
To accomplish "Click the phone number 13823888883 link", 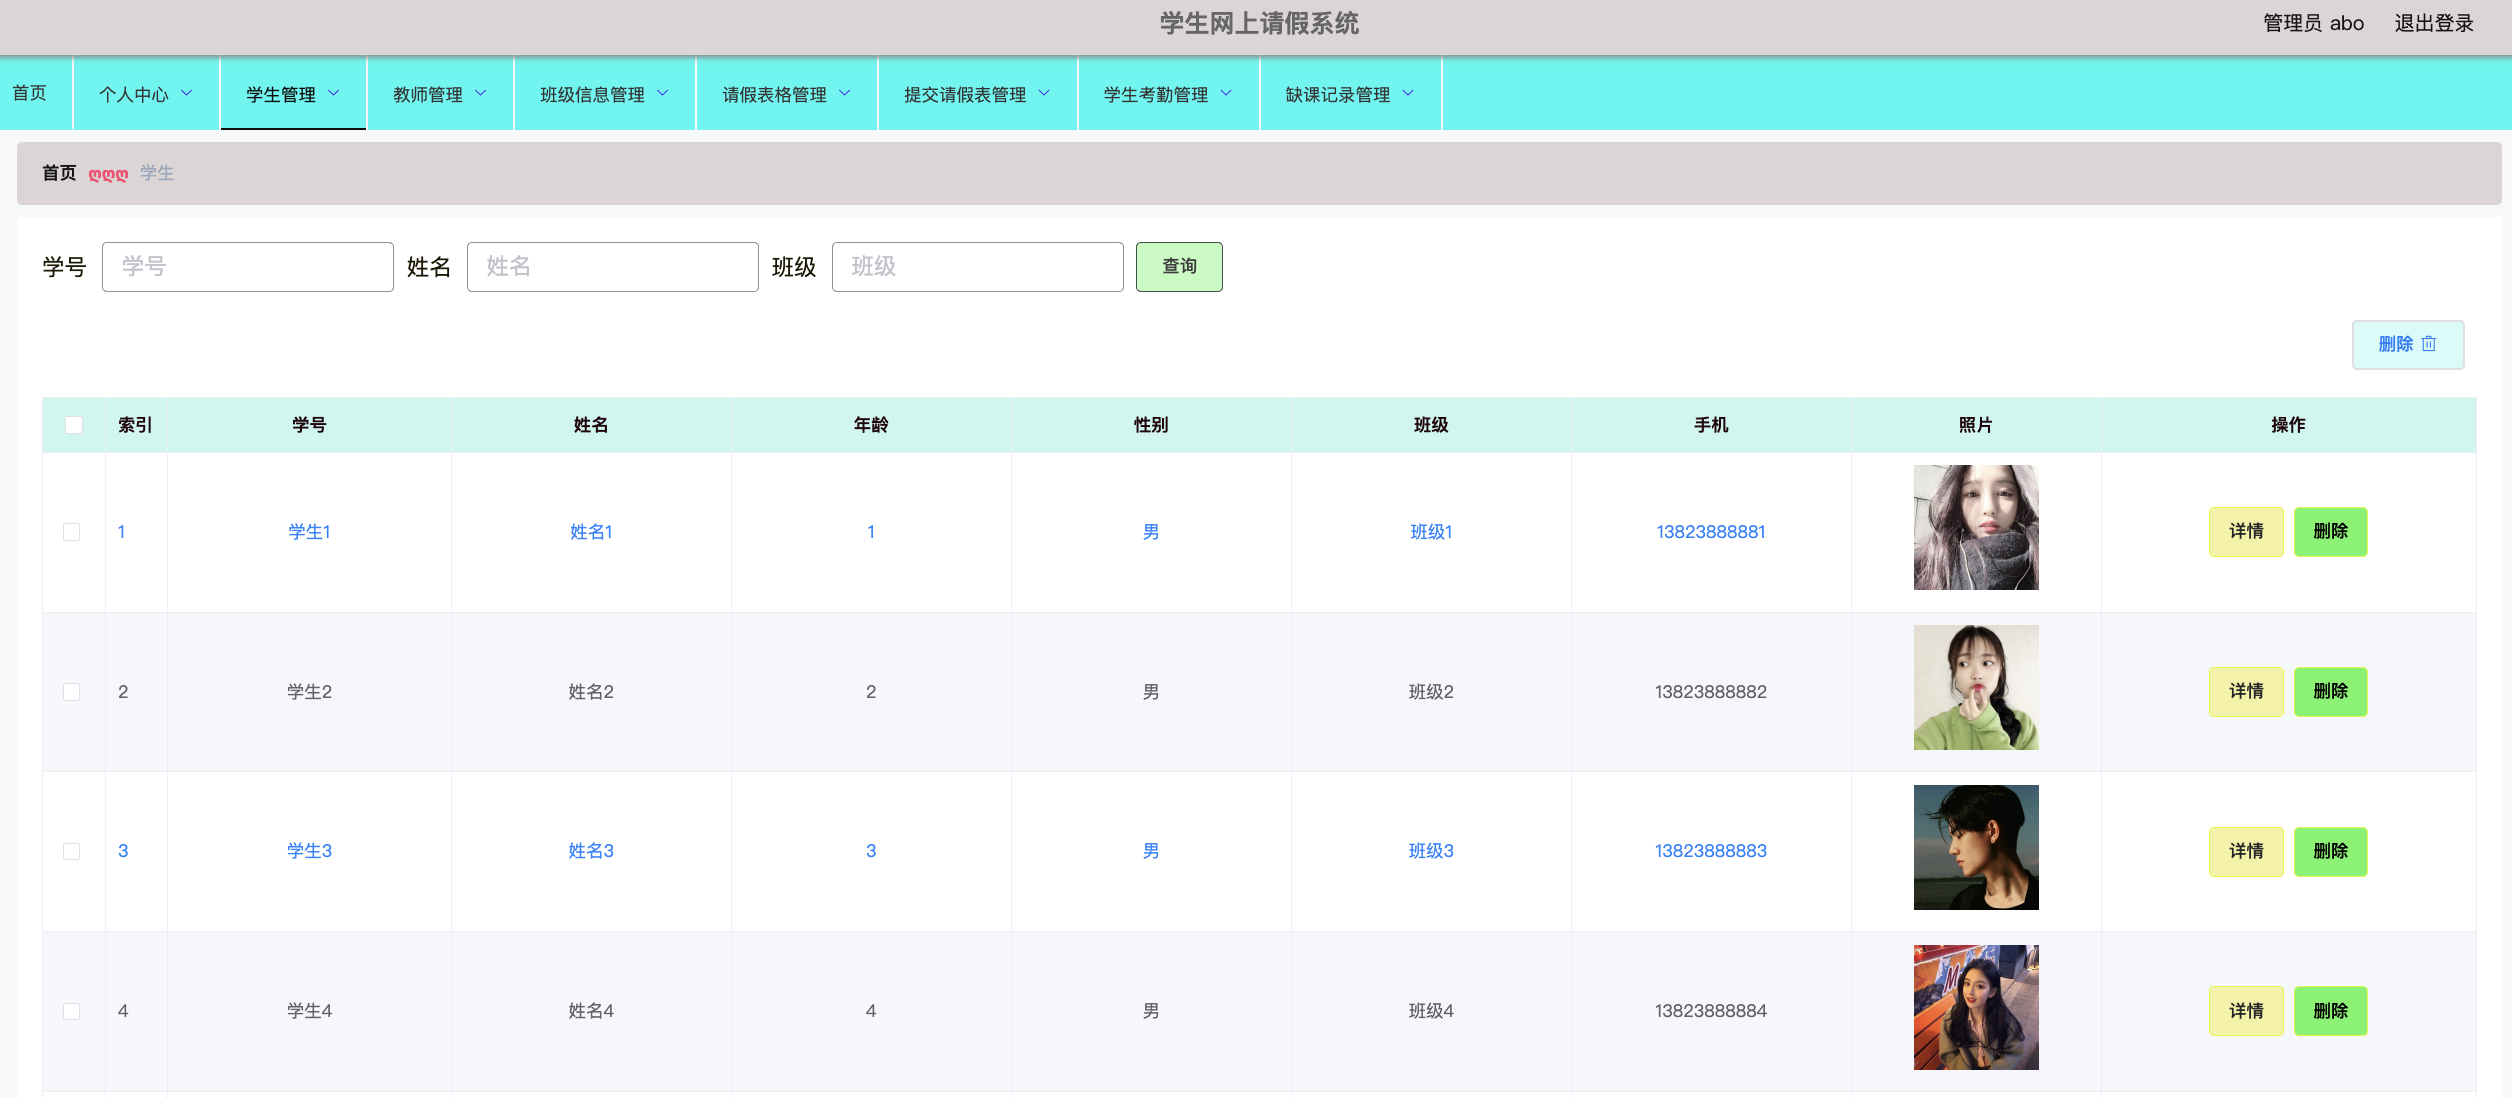I will pyautogui.click(x=1712, y=851).
